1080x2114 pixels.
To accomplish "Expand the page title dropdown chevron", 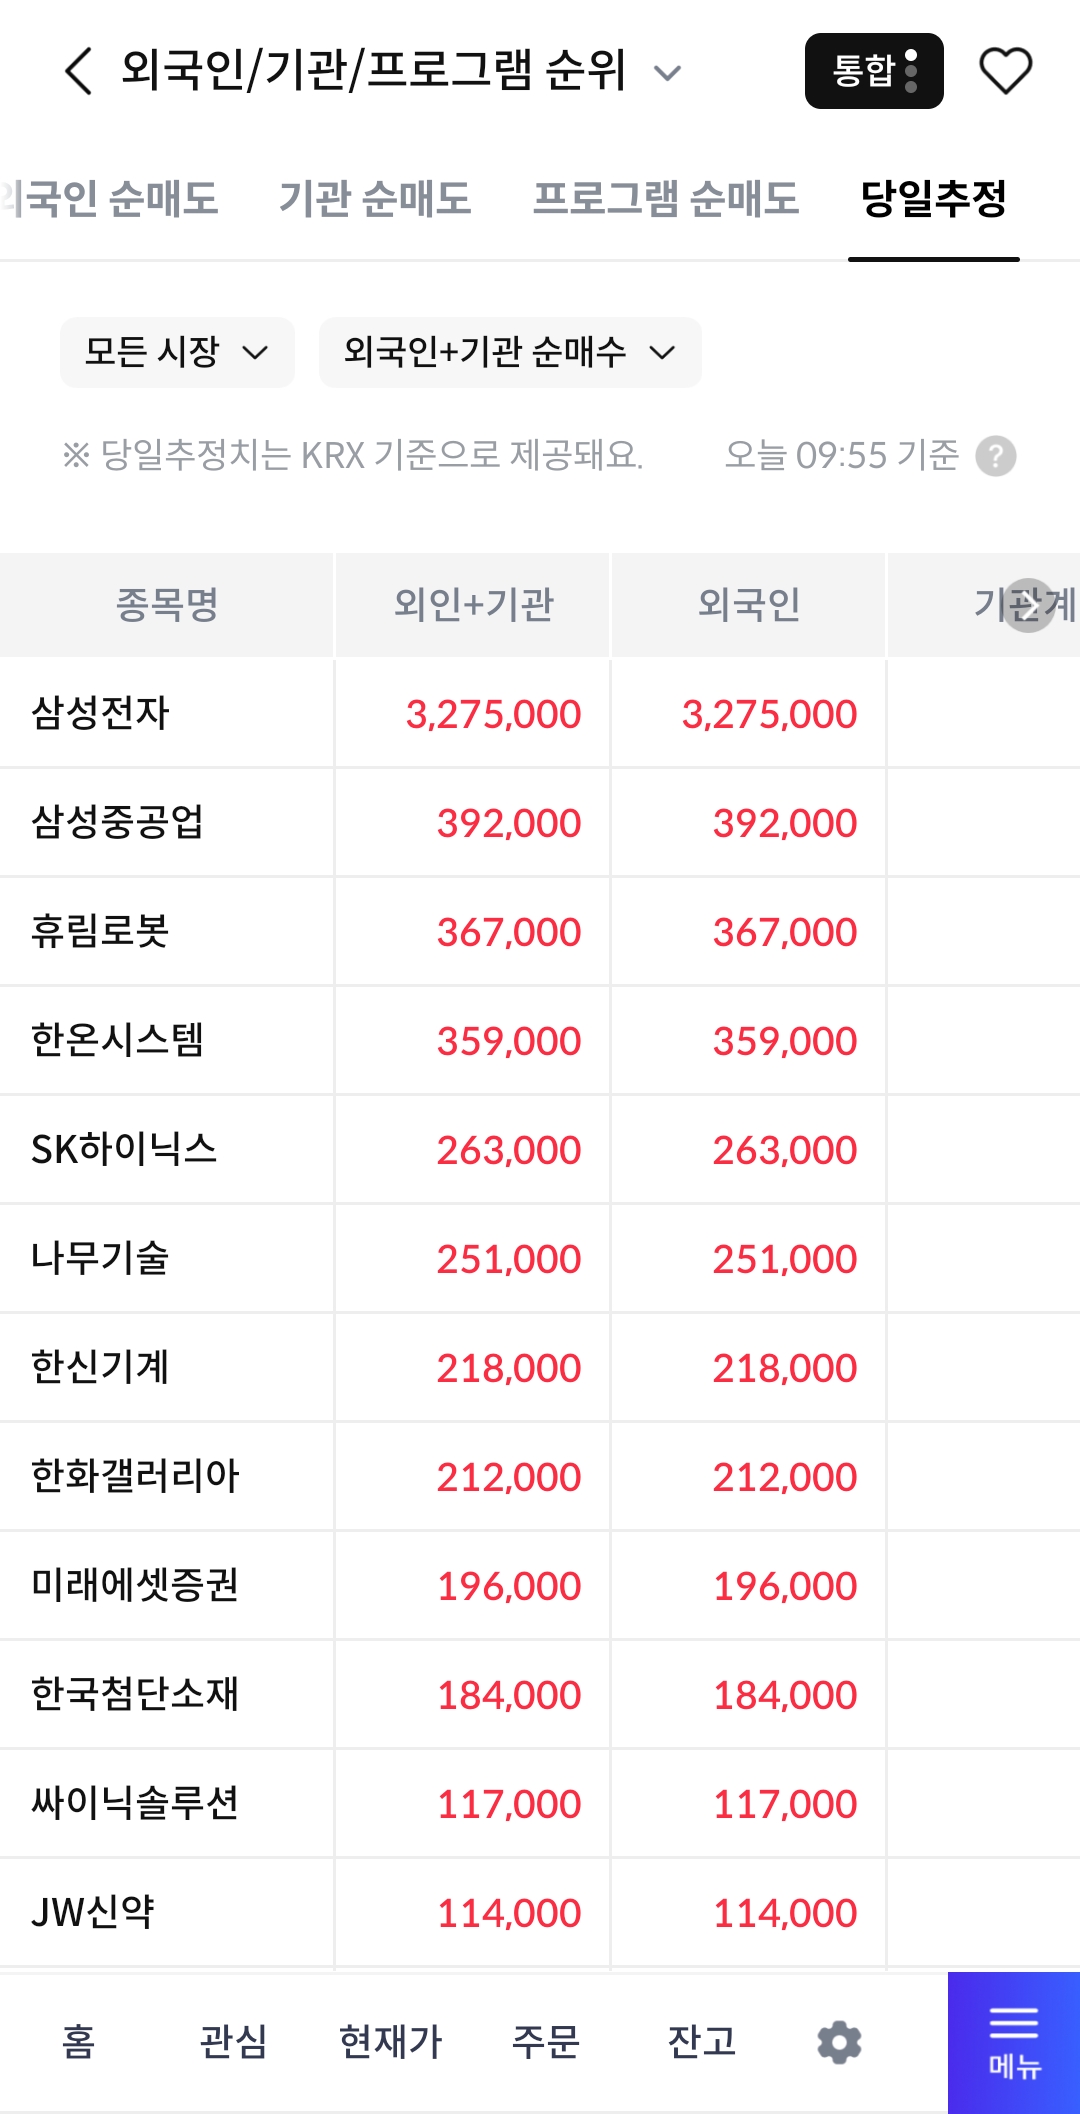I will tap(667, 72).
